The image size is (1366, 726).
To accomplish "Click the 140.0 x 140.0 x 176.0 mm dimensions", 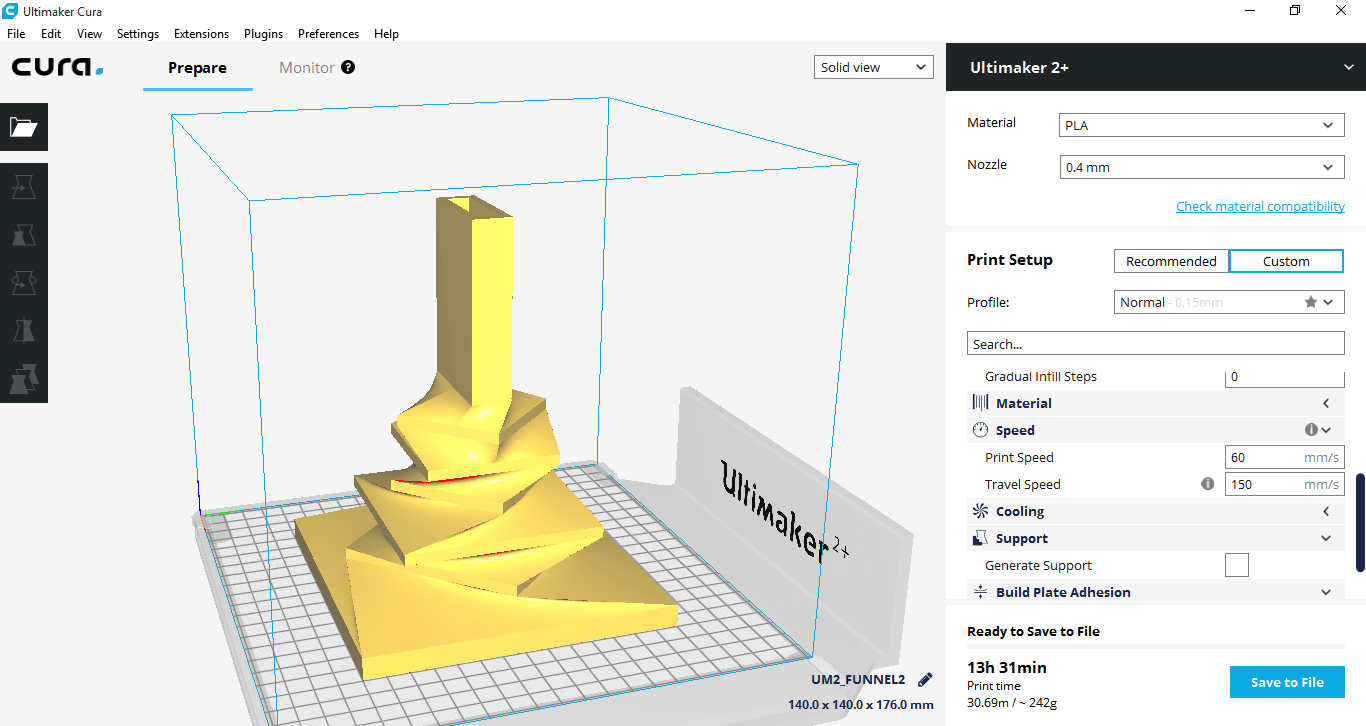I will click(x=861, y=704).
